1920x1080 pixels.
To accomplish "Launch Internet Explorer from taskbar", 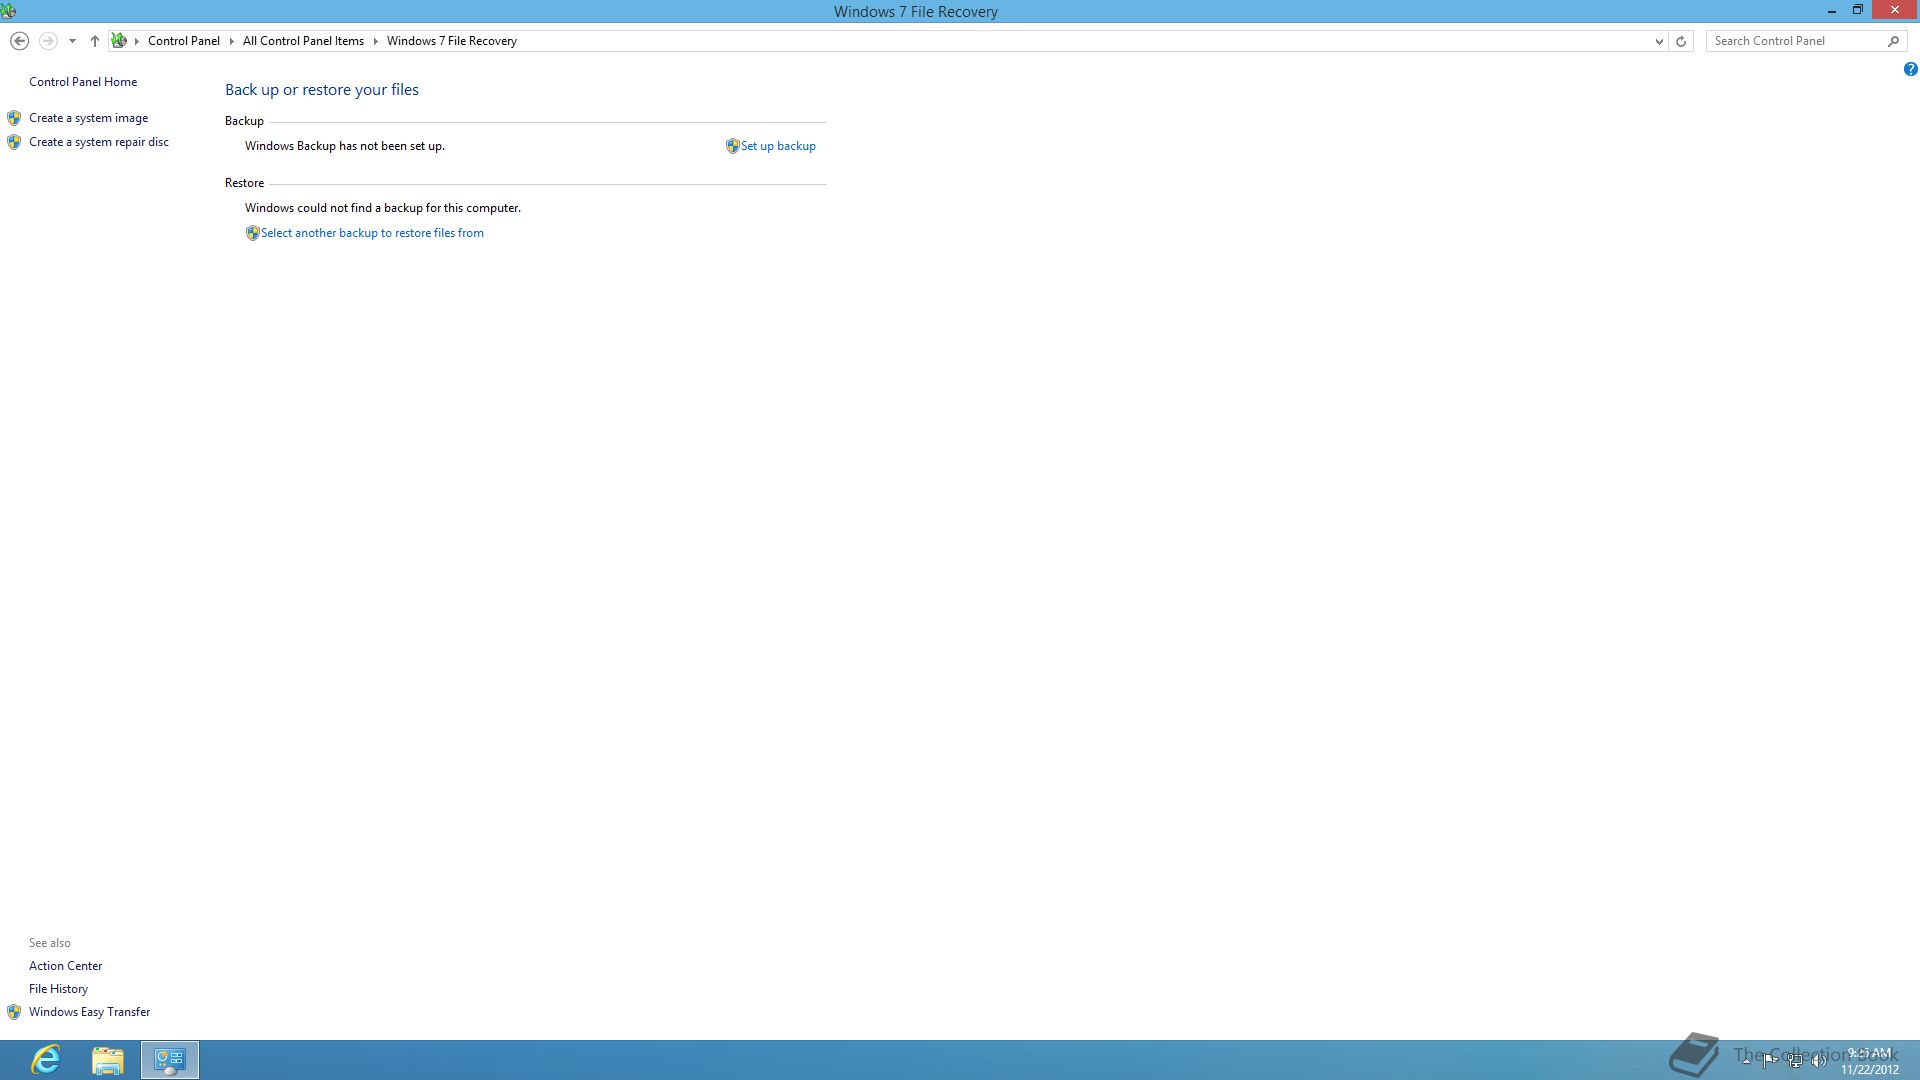I will (x=46, y=1060).
